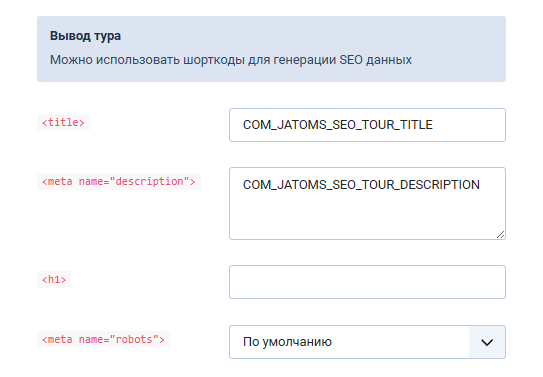This screenshot has height=377, width=543.
Task: Click the description textarea COM_JATOMS_SEO_TOUR_DESCRIPTION
Action: [367, 204]
